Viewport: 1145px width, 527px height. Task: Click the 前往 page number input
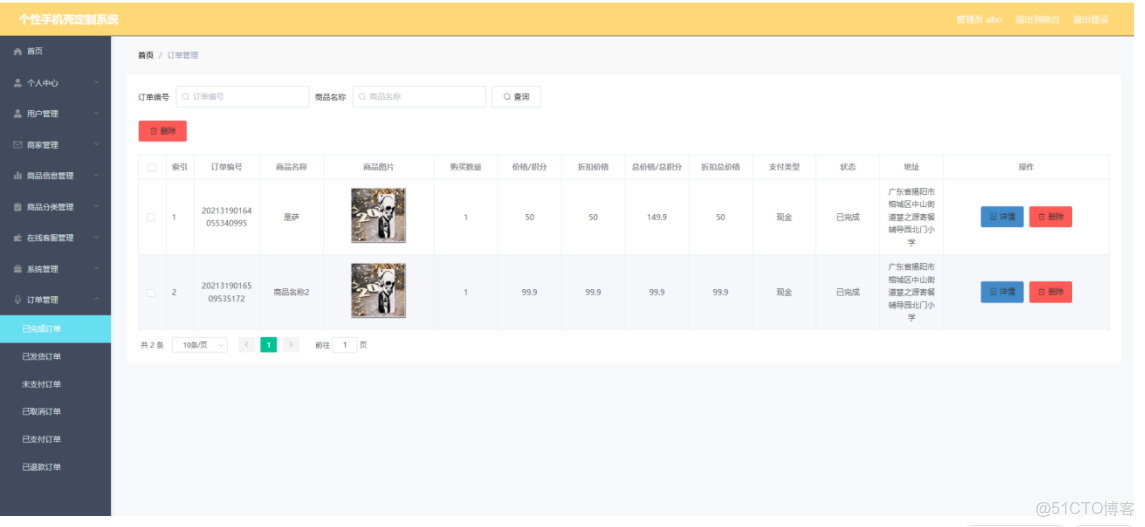pyautogui.click(x=345, y=345)
